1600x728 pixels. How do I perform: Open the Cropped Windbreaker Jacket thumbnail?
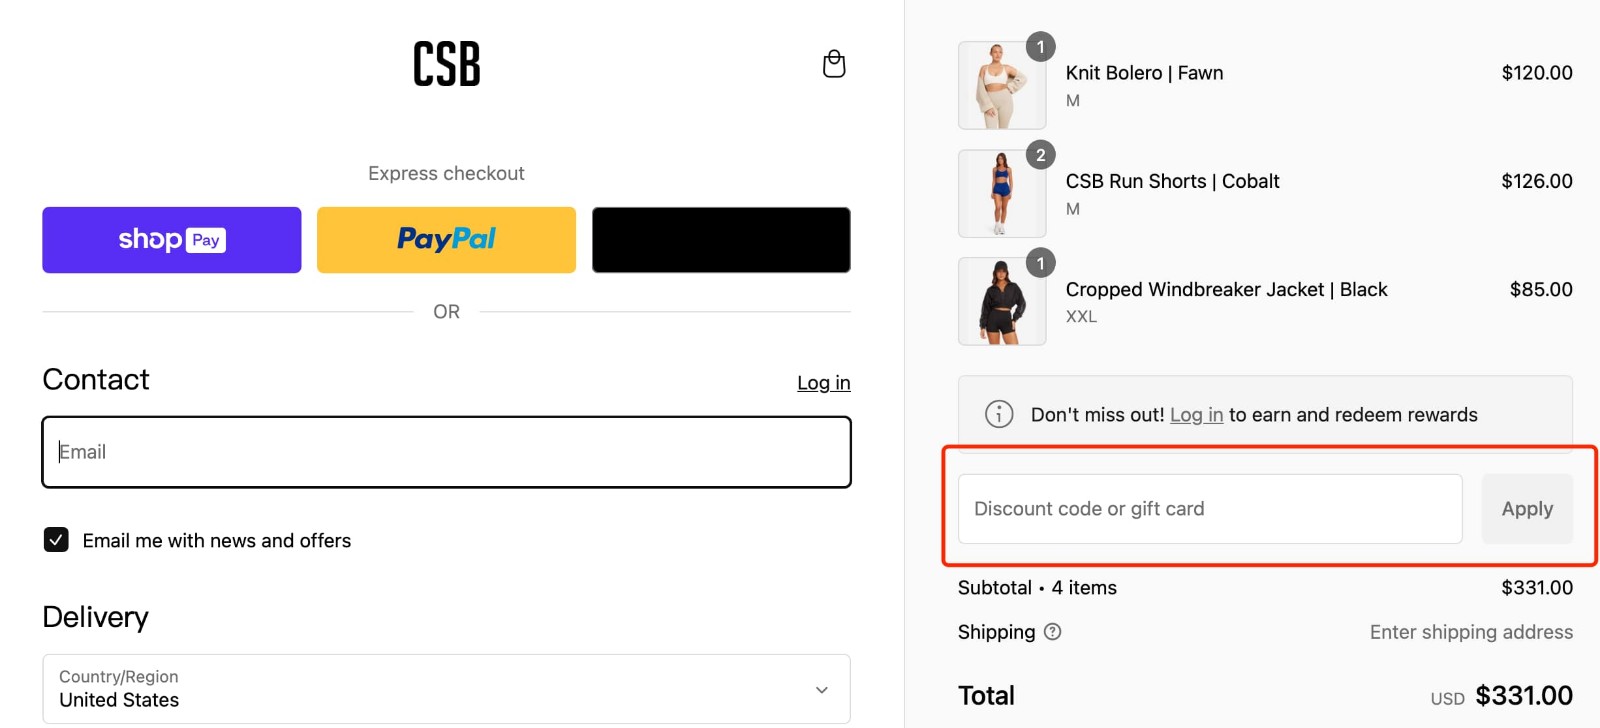pyautogui.click(x=1001, y=301)
